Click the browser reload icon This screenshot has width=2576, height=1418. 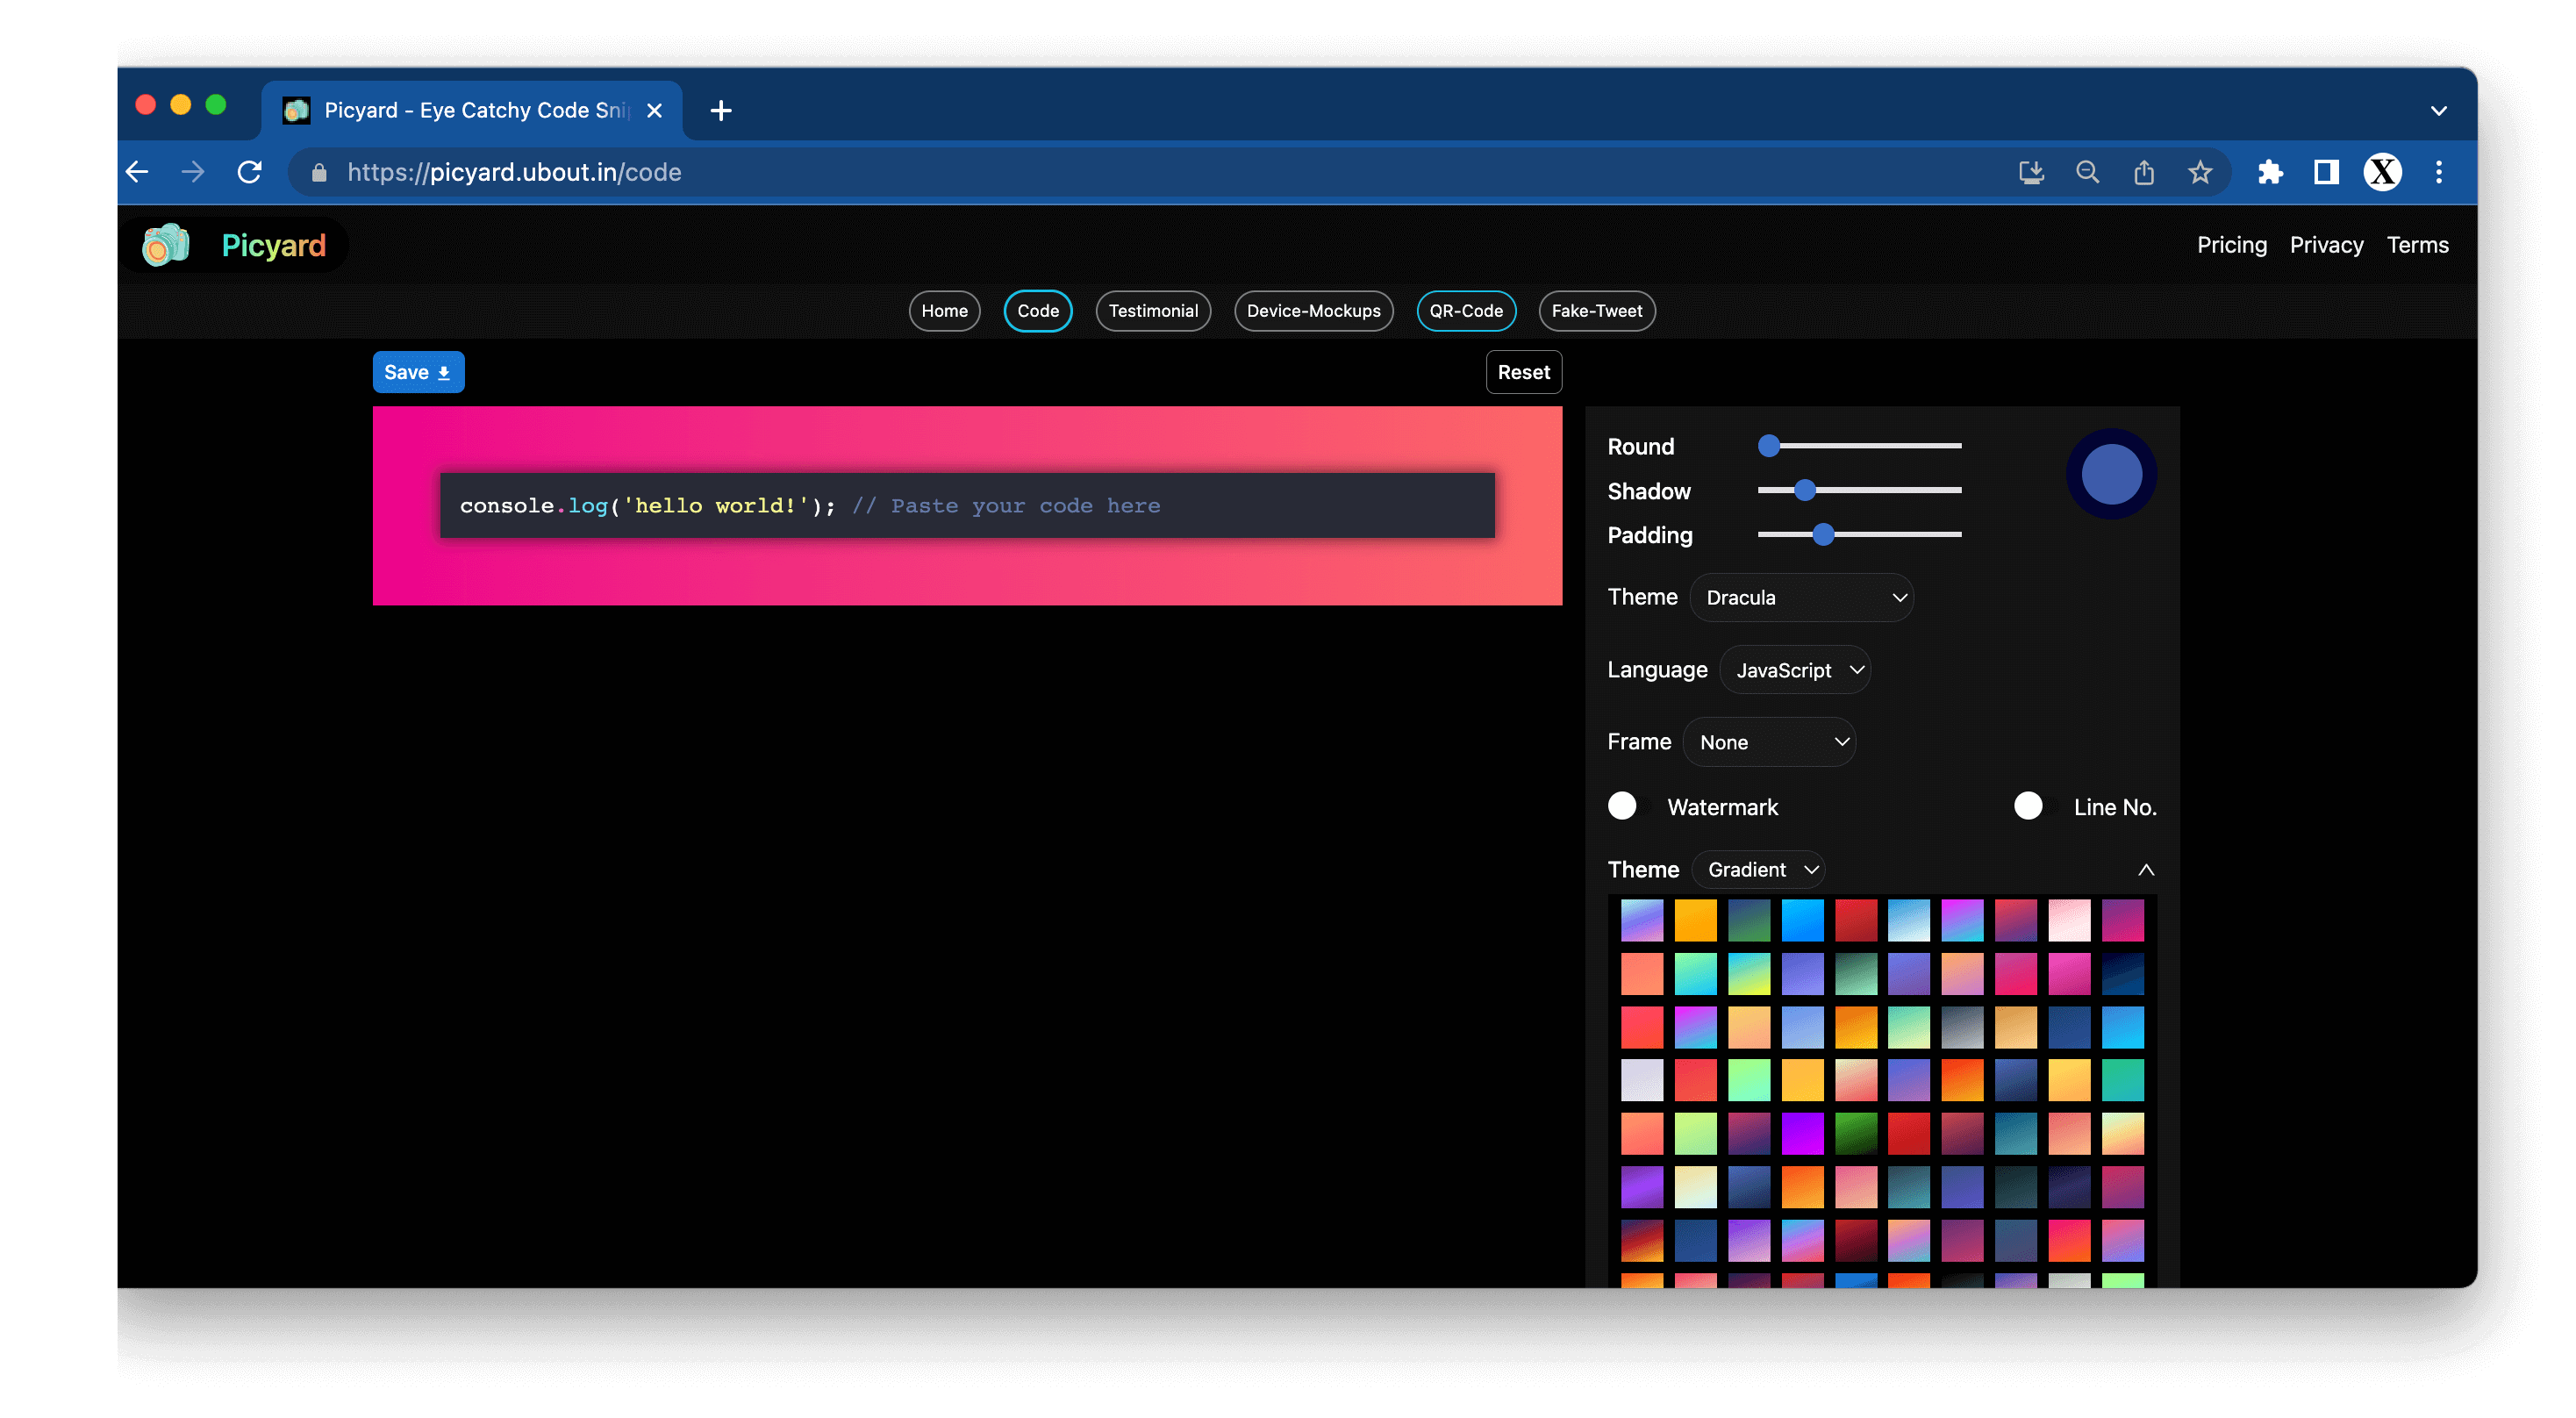(250, 172)
